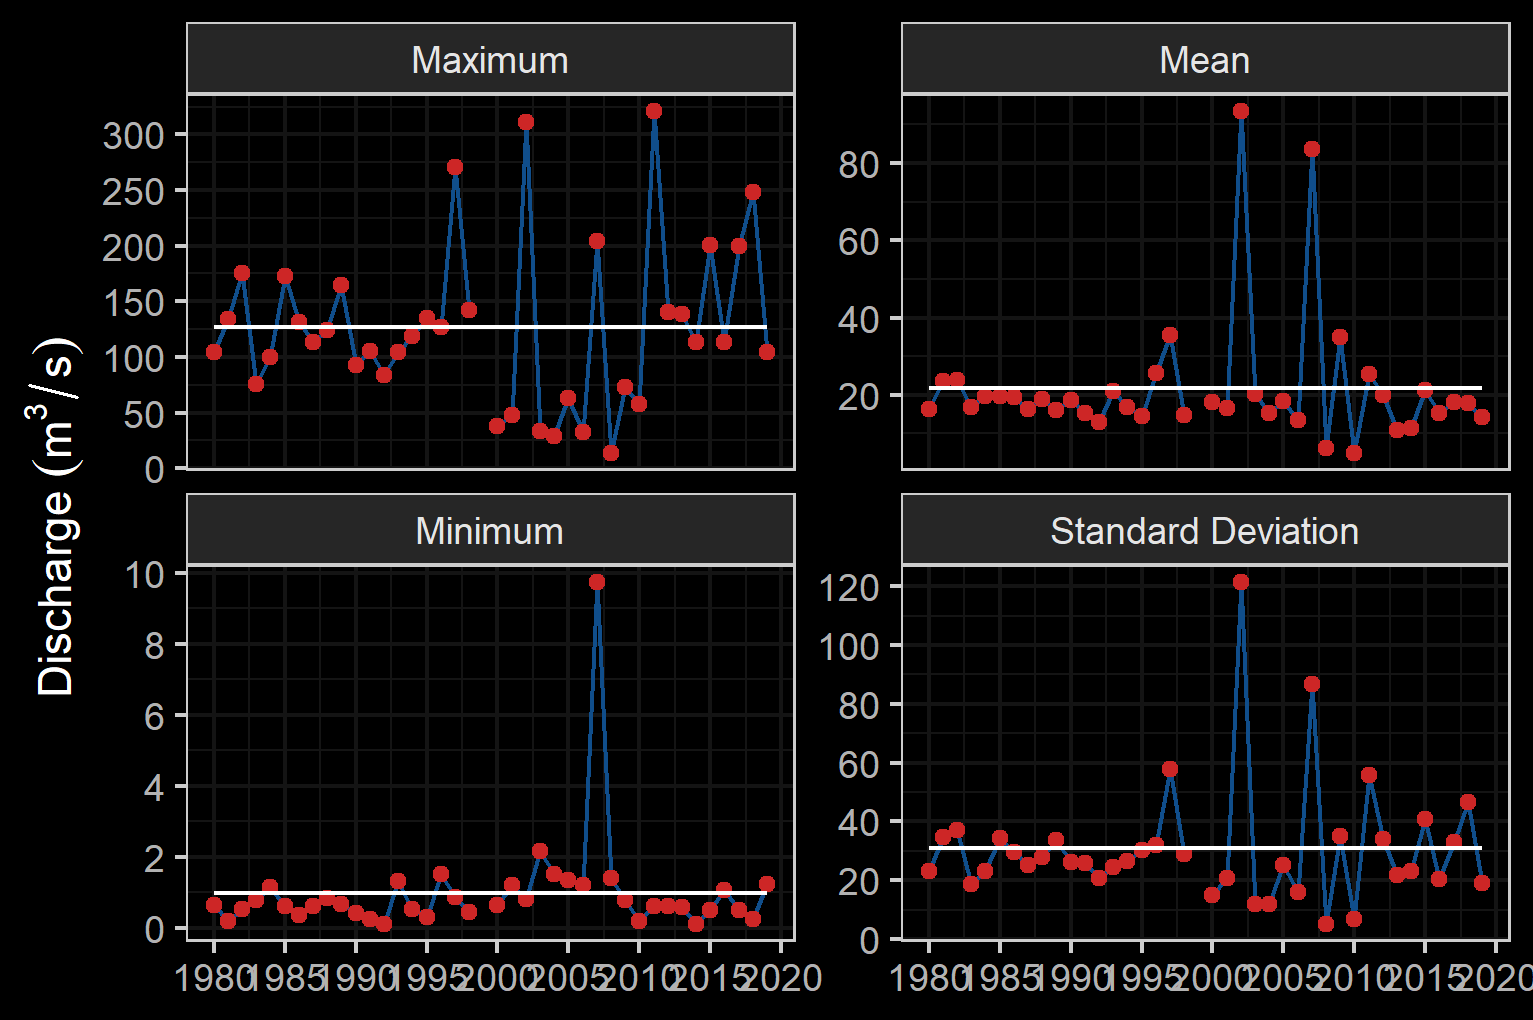This screenshot has height=1020, width=1533.
Task: Click the first data point in Maximum panel
Action: click(x=214, y=352)
